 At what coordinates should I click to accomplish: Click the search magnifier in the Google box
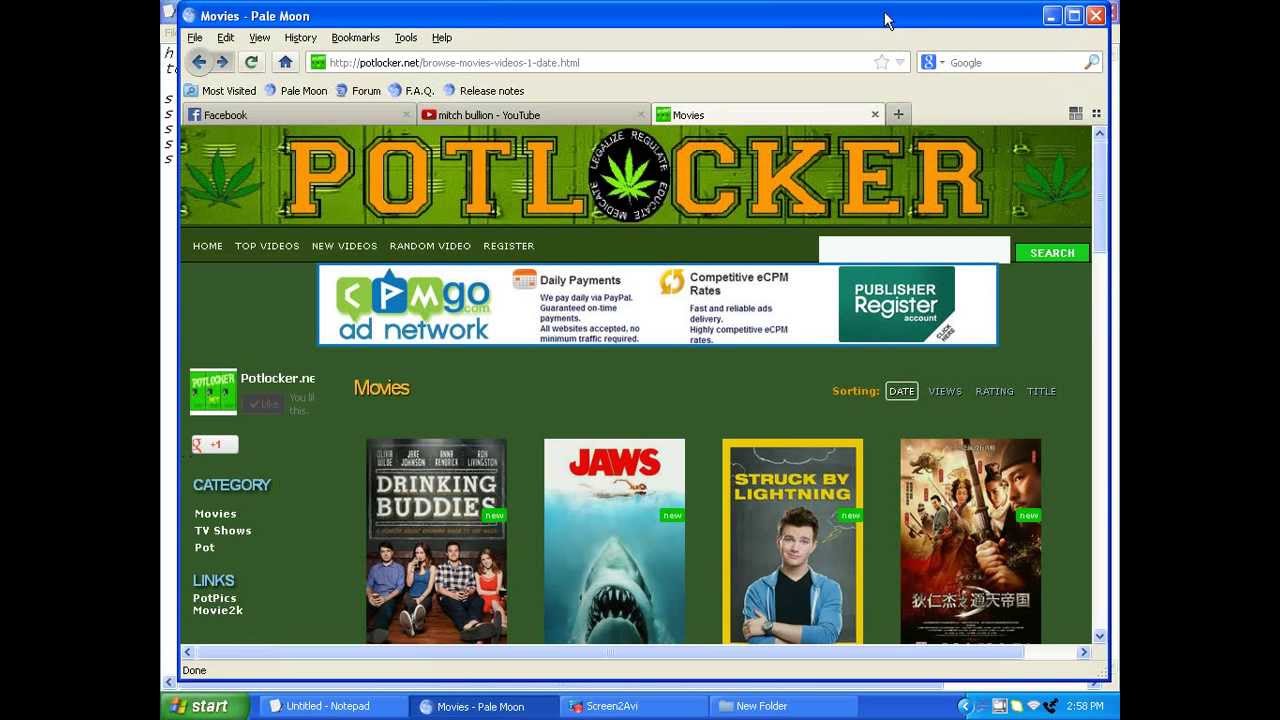coord(1091,62)
